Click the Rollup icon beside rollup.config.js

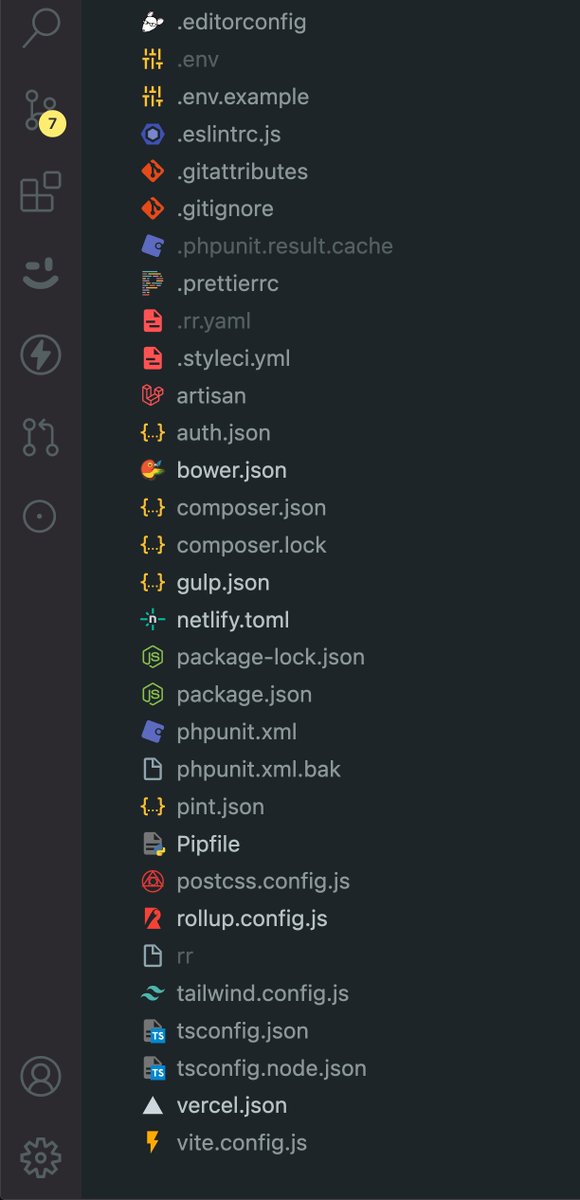tap(152, 919)
